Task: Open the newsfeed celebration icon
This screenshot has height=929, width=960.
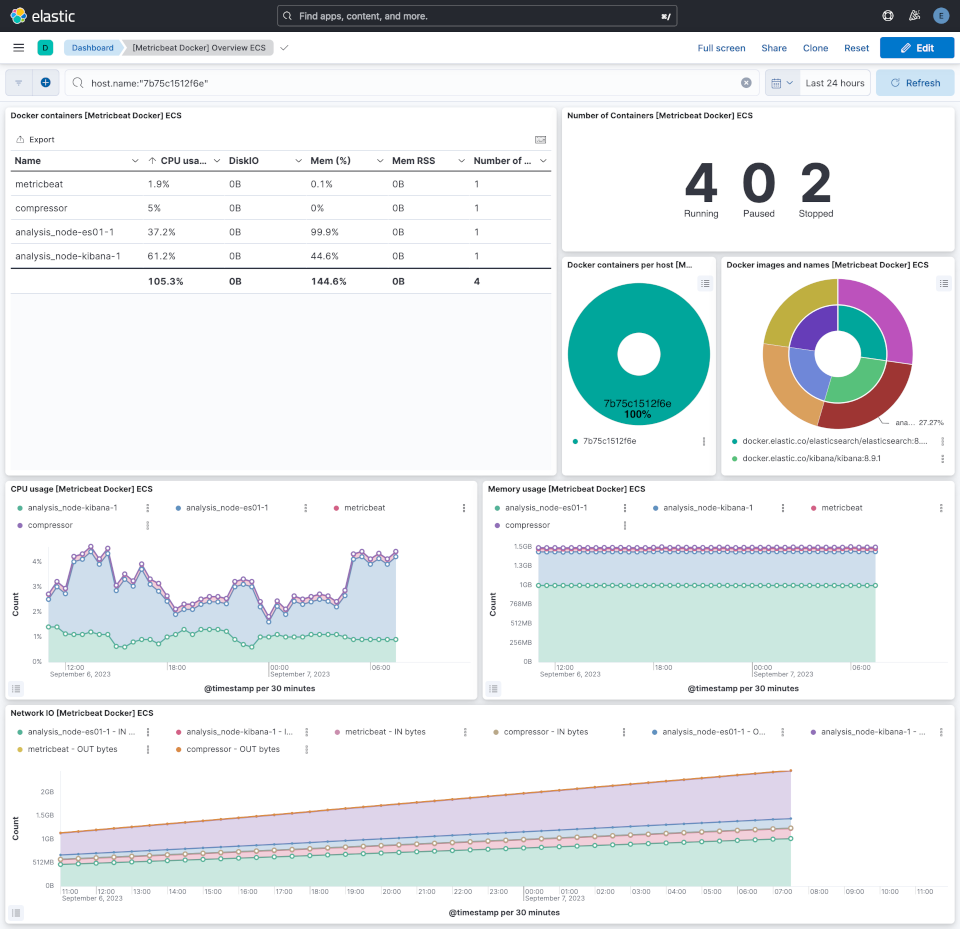Action: pos(915,16)
